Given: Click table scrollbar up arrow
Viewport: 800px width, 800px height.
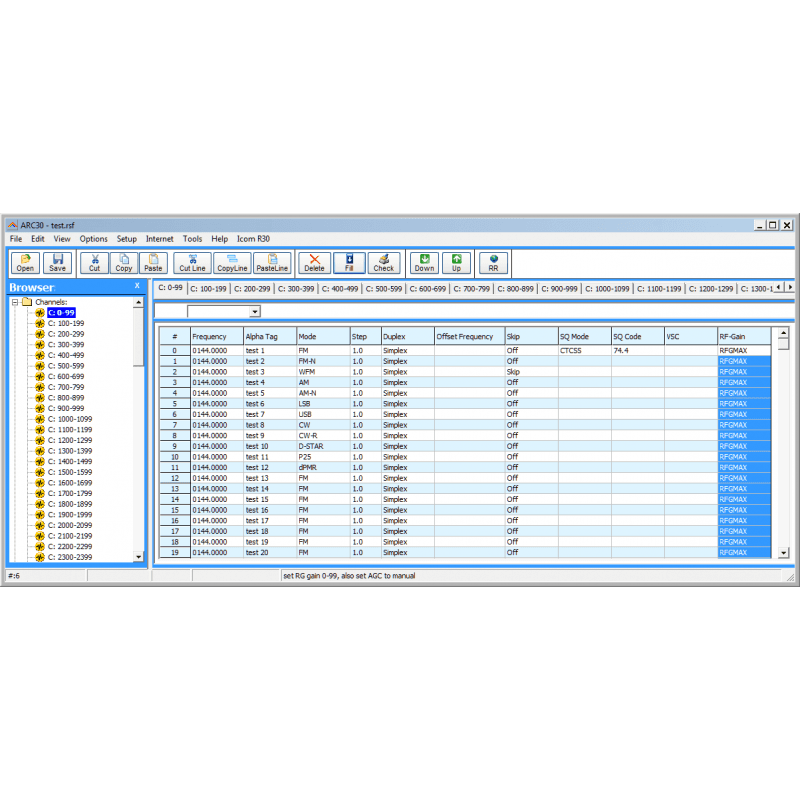Looking at the screenshot, I should (x=784, y=333).
